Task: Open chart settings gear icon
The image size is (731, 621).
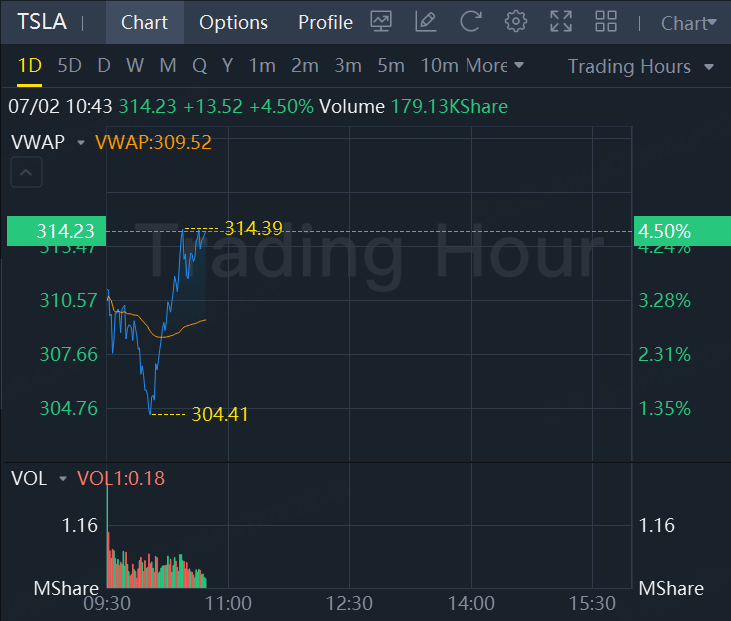Action: click(516, 22)
